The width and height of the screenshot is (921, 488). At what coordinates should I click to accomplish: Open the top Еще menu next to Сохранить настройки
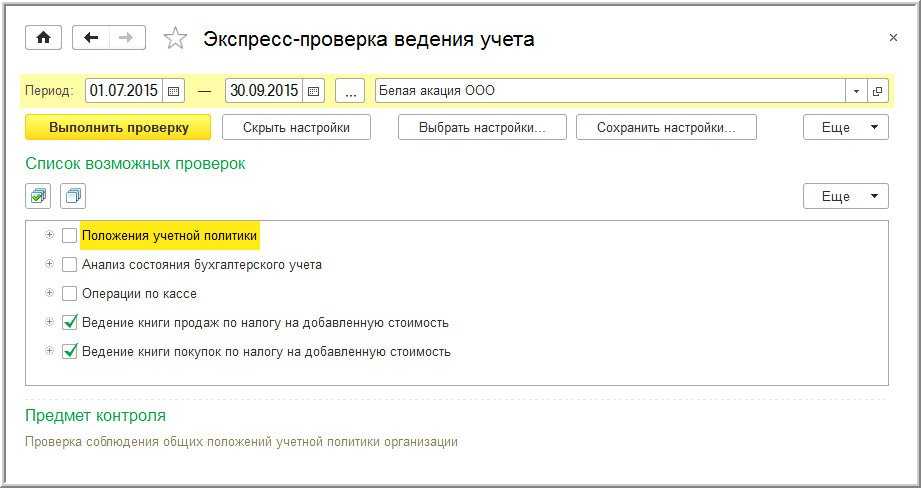point(846,127)
